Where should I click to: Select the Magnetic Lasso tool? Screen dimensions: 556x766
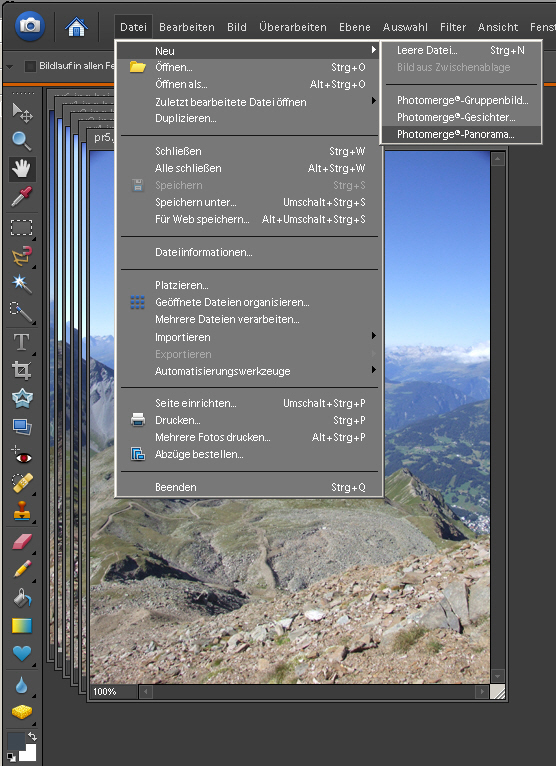pyautogui.click(x=21, y=256)
